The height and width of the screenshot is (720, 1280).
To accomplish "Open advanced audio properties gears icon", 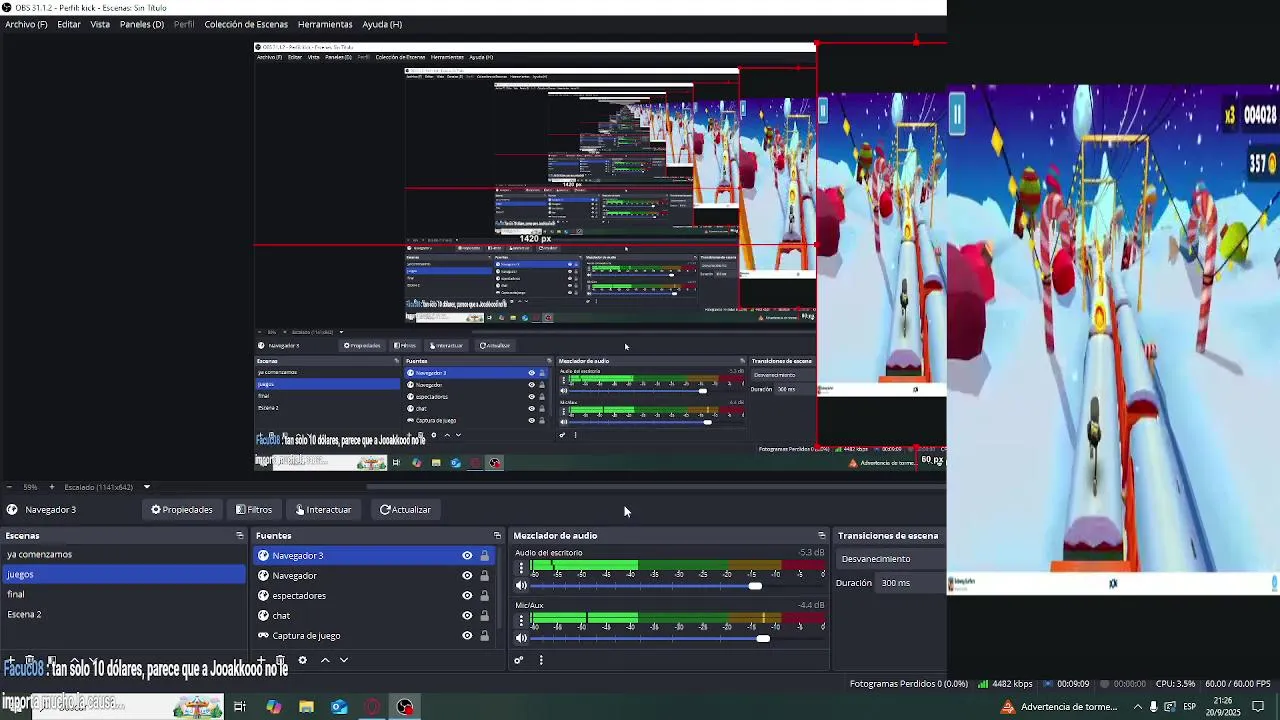I will [x=518, y=660].
